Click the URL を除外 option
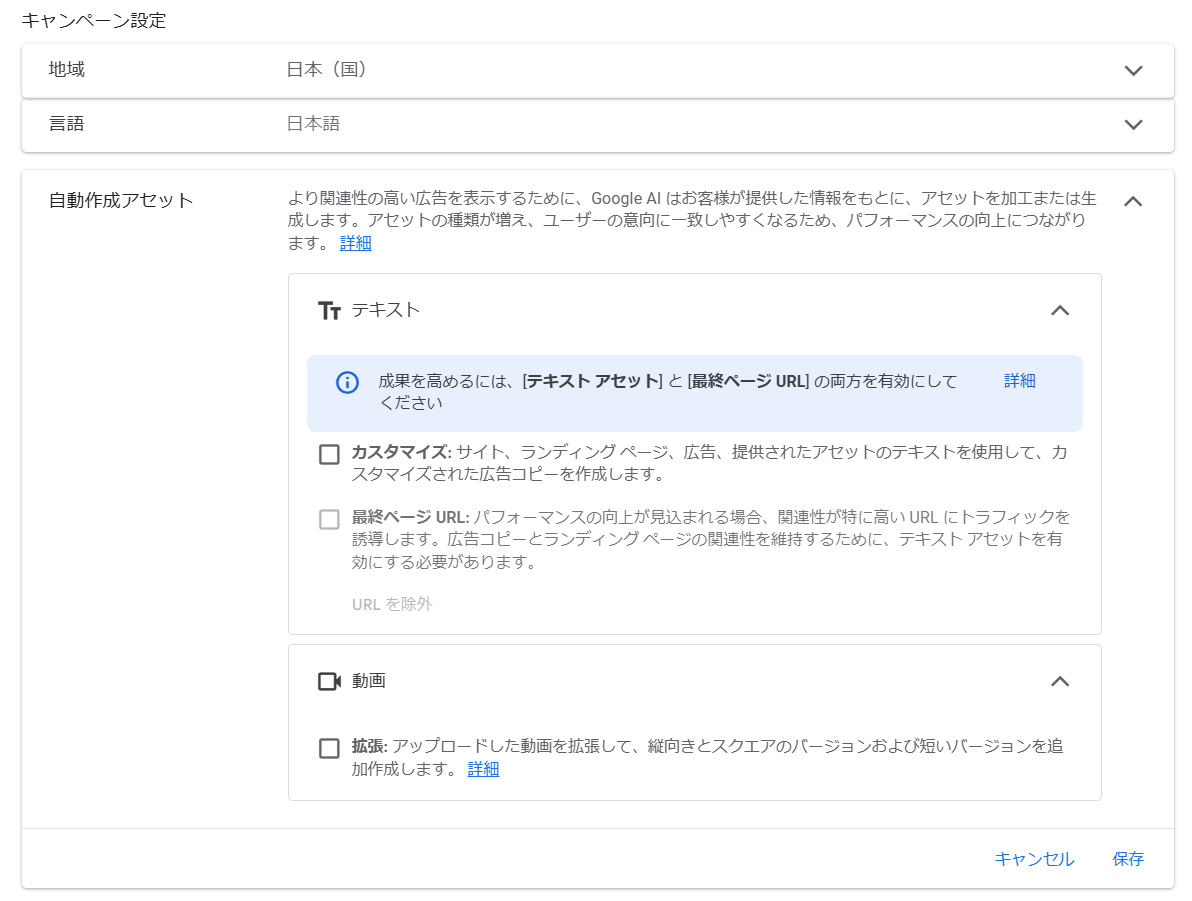1192x901 pixels. (x=392, y=604)
